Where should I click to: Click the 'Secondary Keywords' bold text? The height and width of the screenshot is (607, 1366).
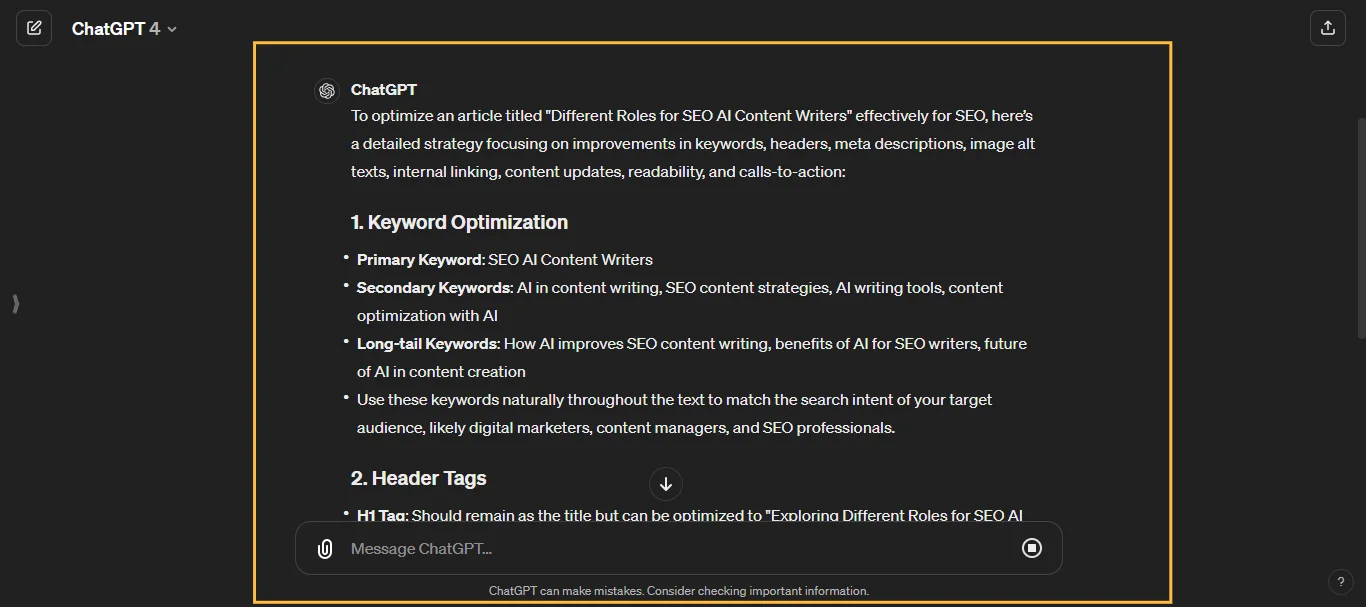[435, 288]
